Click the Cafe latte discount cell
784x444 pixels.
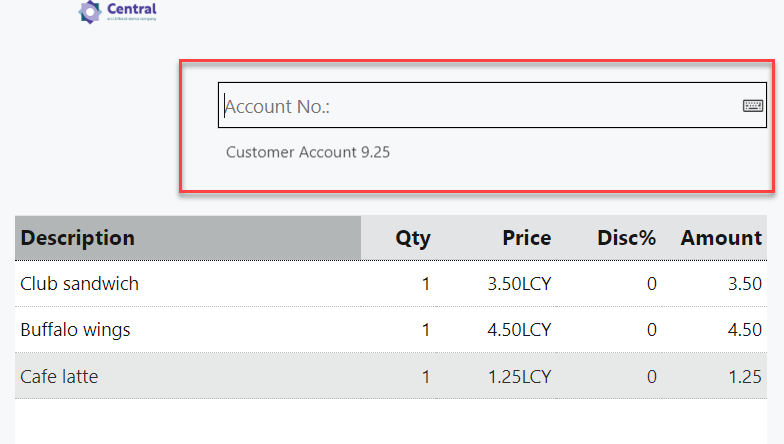651,377
